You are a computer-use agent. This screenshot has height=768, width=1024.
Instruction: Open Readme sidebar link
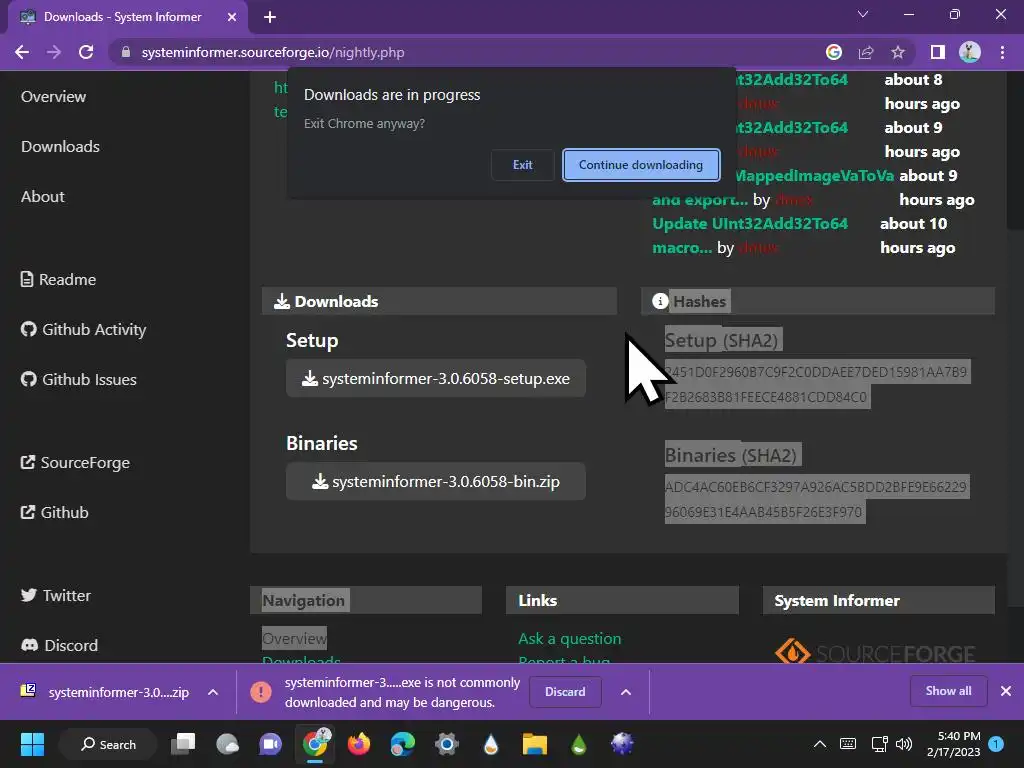tap(58, 280)
